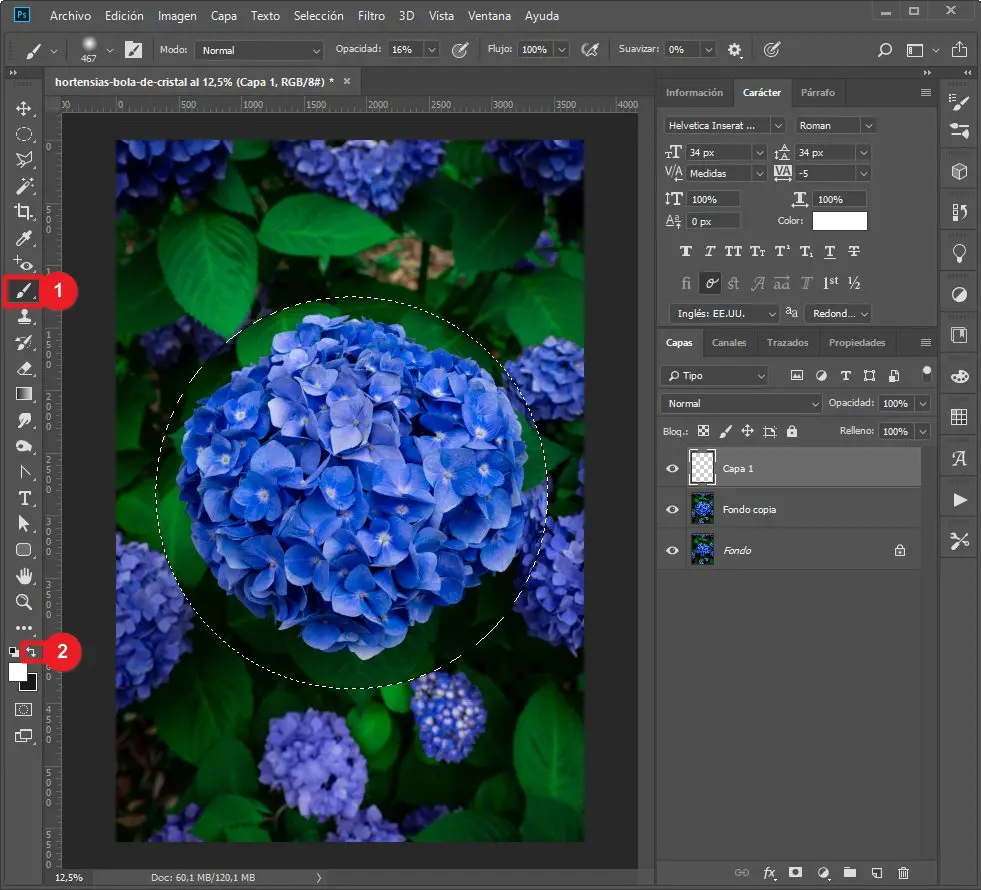Click the delete layer trash icon
This screenshot has height=890, width=981.
(x=904, y=873)
